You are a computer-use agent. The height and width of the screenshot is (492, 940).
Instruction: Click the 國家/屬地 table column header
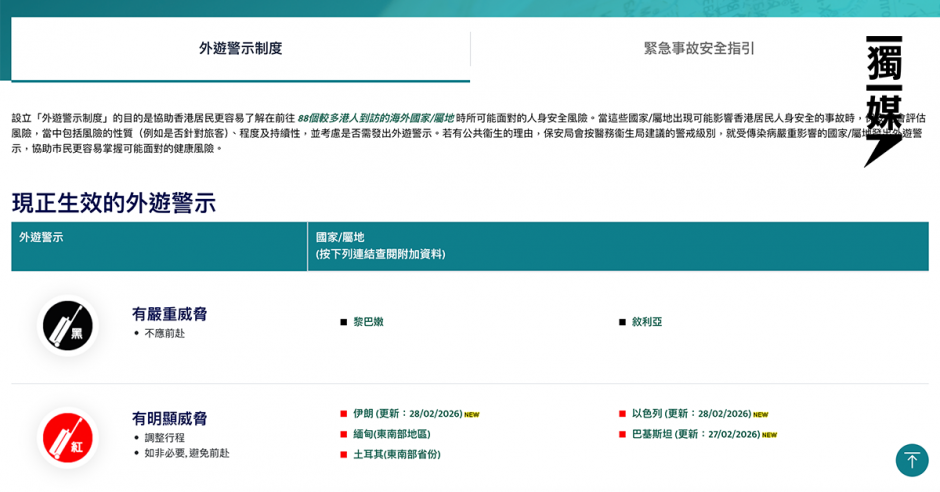tap(340, 237)
